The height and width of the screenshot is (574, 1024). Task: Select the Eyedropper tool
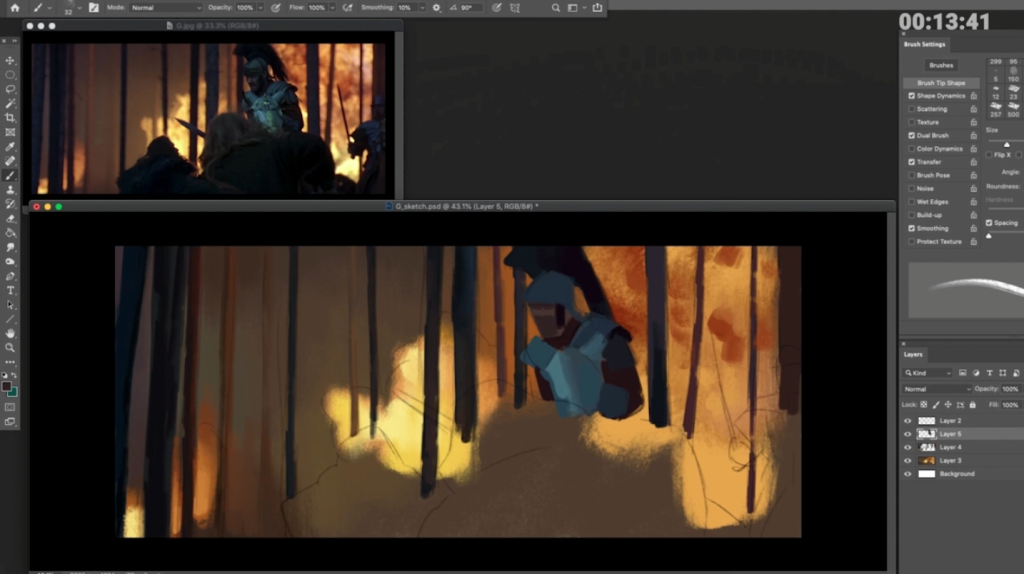tap(11, 146)
